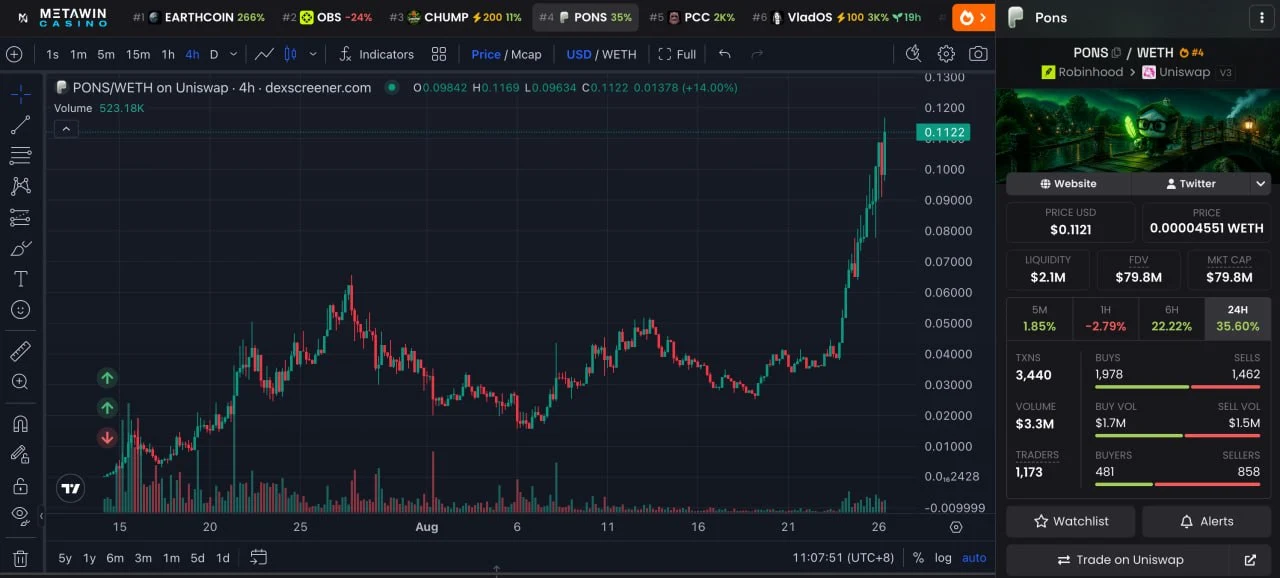Set the chart interval to 1s
Image resolution: width=1280 pixels, height=578 pixels.
pos(52,54)
